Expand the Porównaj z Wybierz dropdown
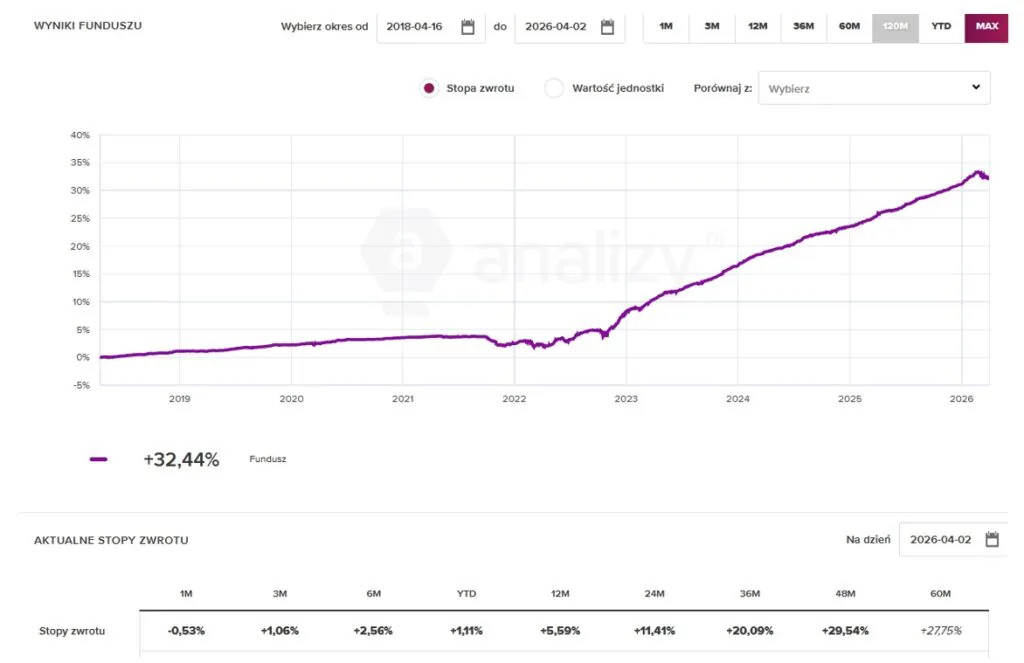The height and width of the screenshot is (663, 1024). click(873, 88)
